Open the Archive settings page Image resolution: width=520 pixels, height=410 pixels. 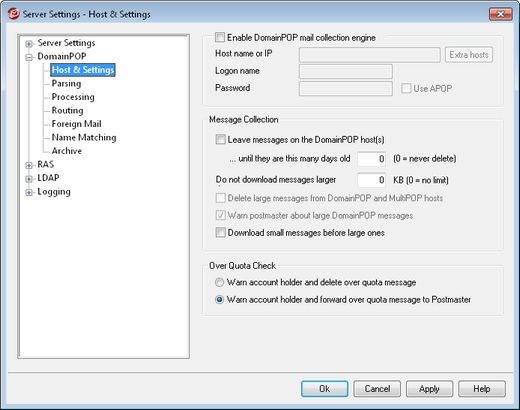click(x=67, y=151)
